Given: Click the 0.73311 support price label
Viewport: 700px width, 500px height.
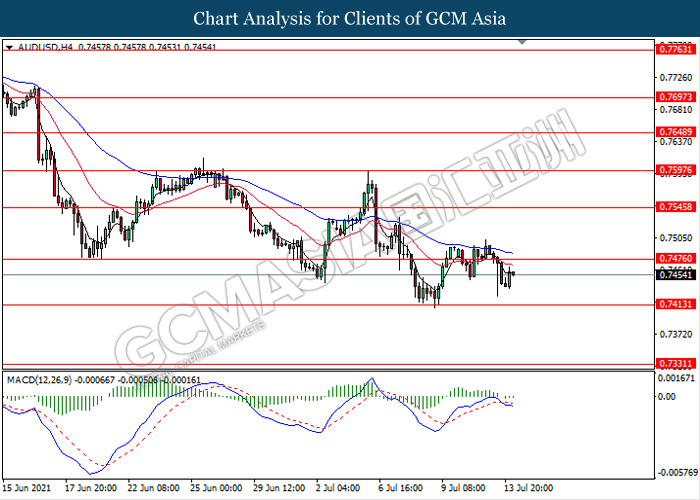Looking at the screenshot, I should coord(676,364).
